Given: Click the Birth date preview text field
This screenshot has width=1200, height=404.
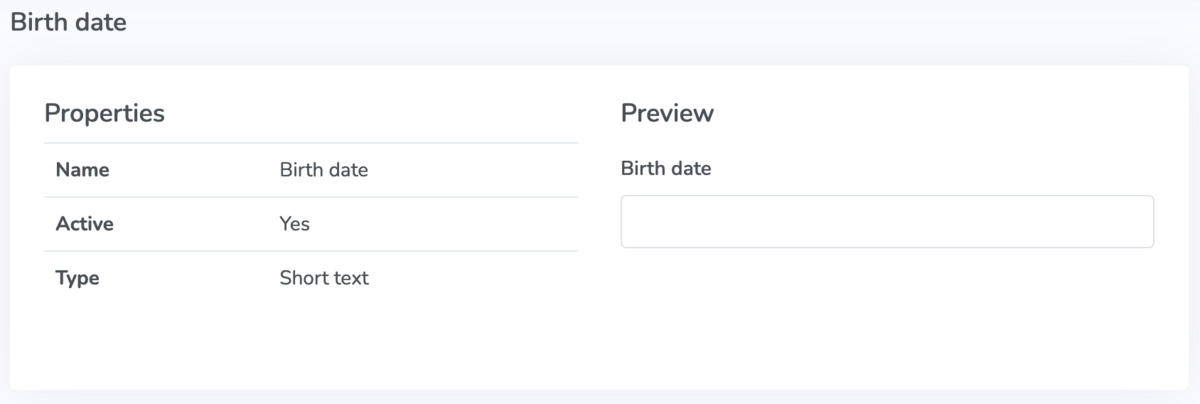Looking at the screenshot, I should point(887,221).
